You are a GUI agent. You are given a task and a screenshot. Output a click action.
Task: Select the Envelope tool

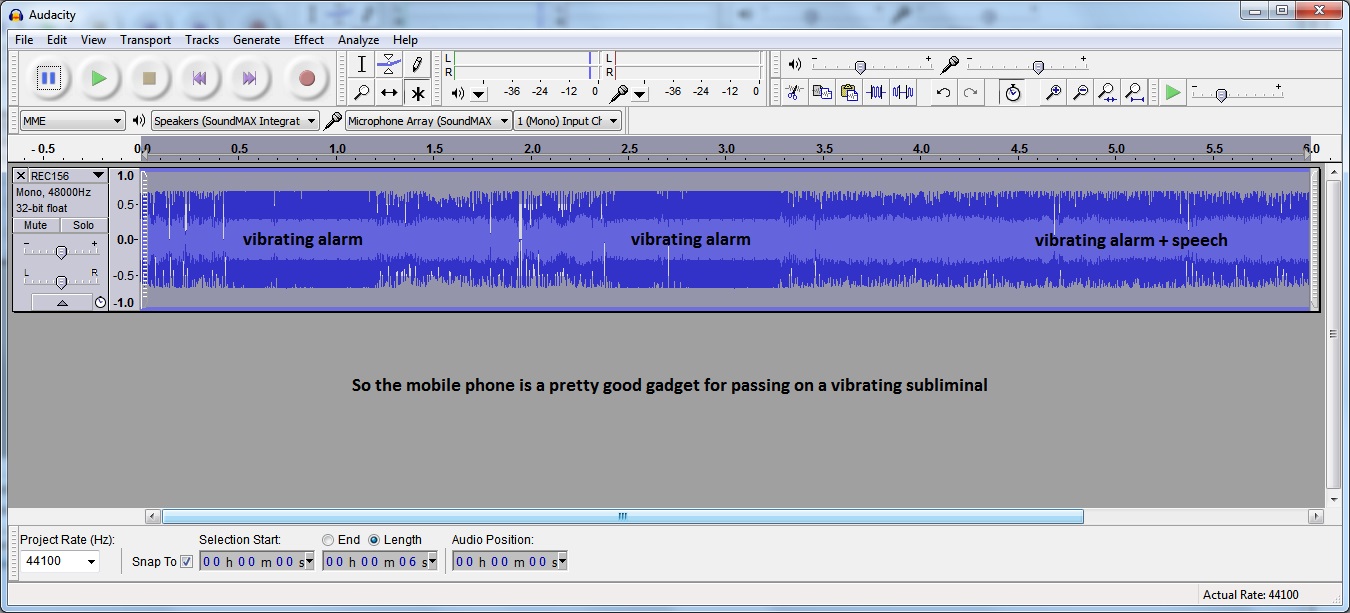pos(389,64)
